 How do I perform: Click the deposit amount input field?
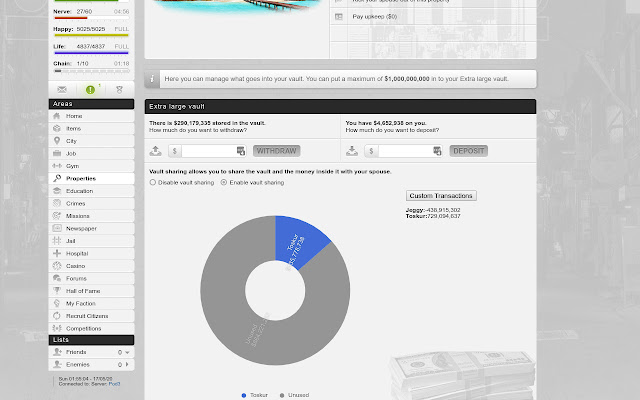406,151
